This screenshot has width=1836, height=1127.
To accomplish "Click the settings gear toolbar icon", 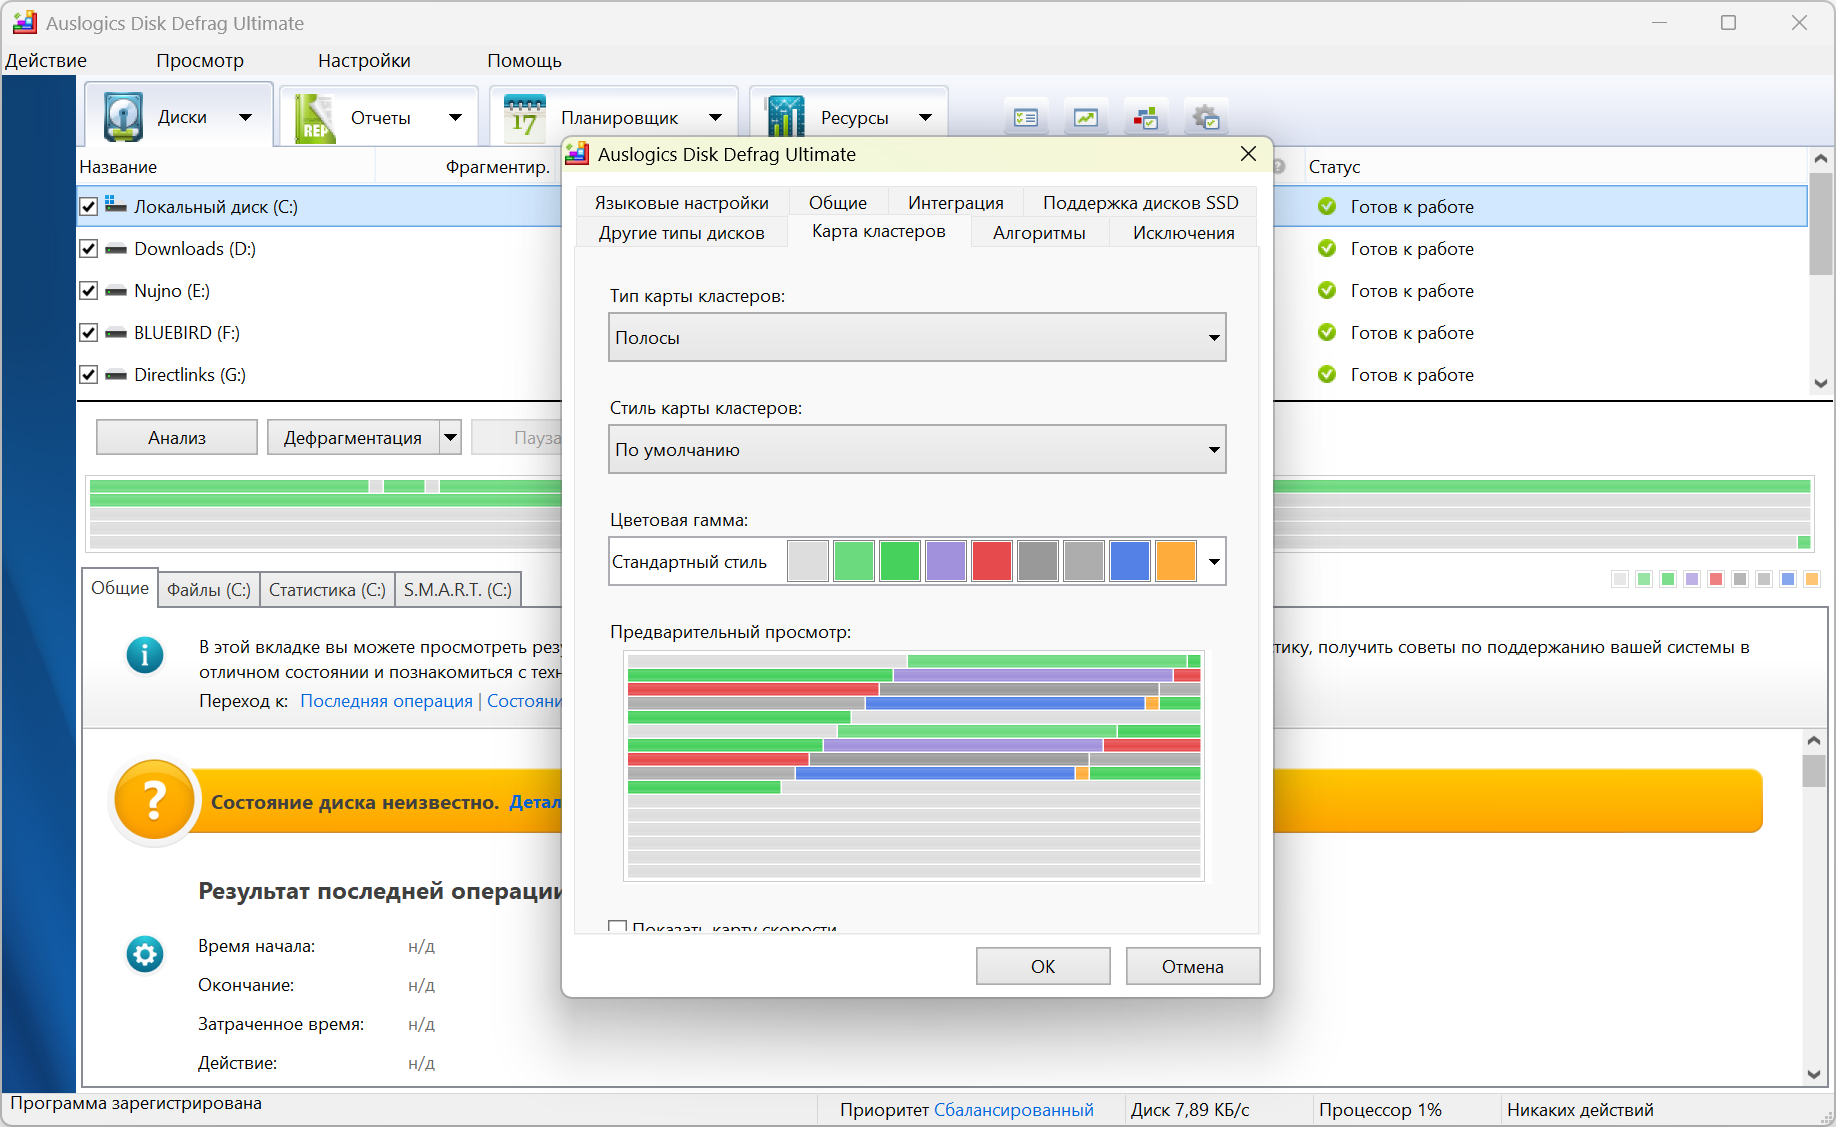I will click(1206, 118).
